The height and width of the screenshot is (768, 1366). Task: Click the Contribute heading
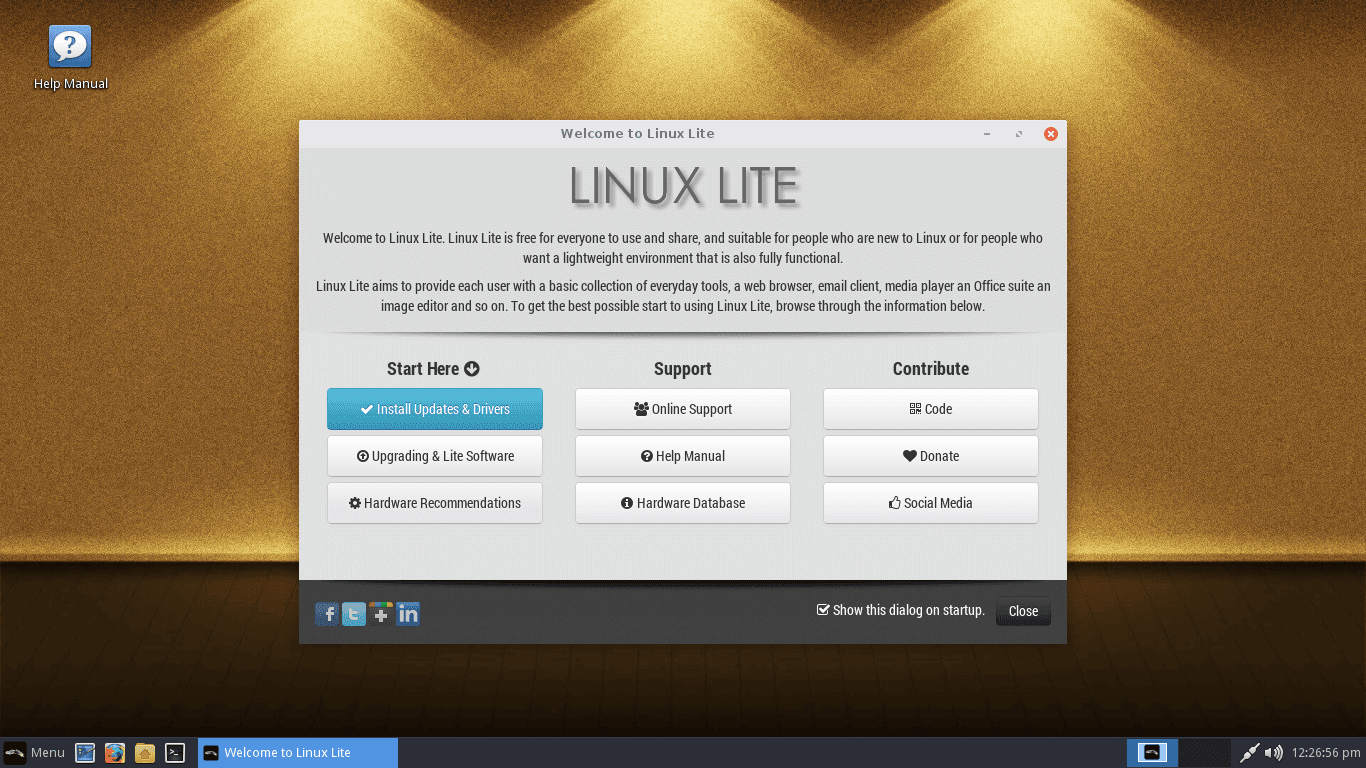[x=931, y=369]
